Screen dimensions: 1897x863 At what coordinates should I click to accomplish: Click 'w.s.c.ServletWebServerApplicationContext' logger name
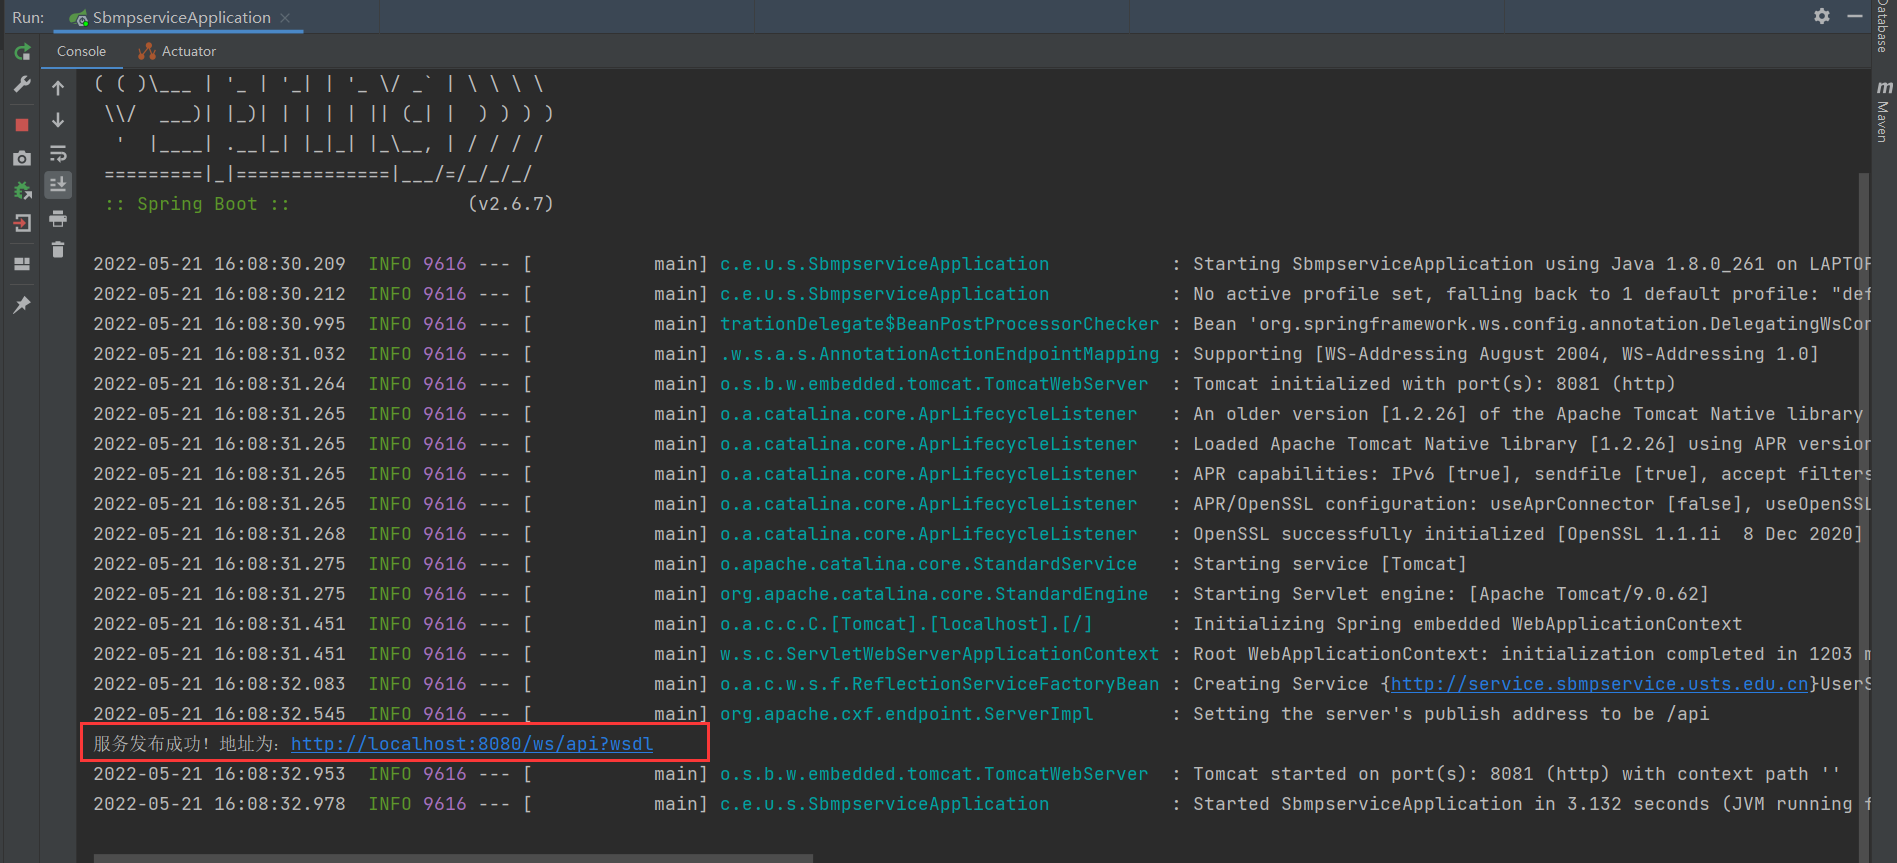click(940, 654)
